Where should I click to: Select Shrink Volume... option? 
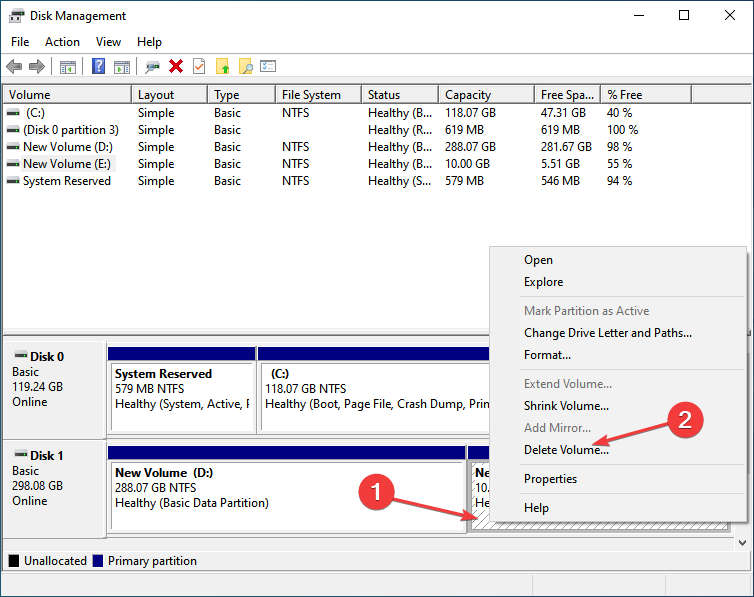(566, 406)
